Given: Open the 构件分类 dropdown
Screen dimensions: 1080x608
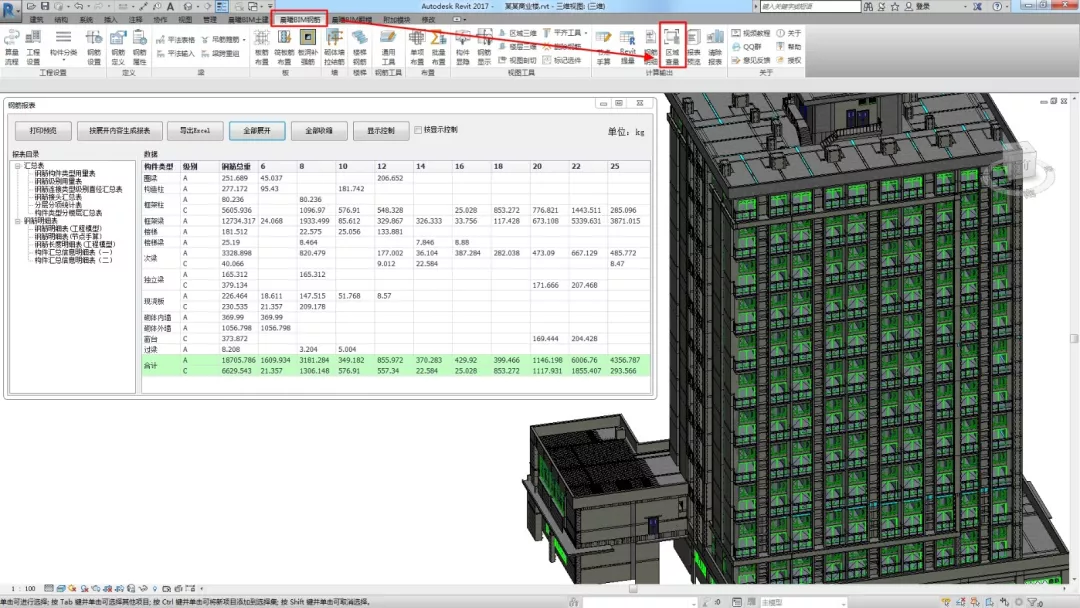Looking at the screenshot, I should pyautogui.click(x=63, y=46).
